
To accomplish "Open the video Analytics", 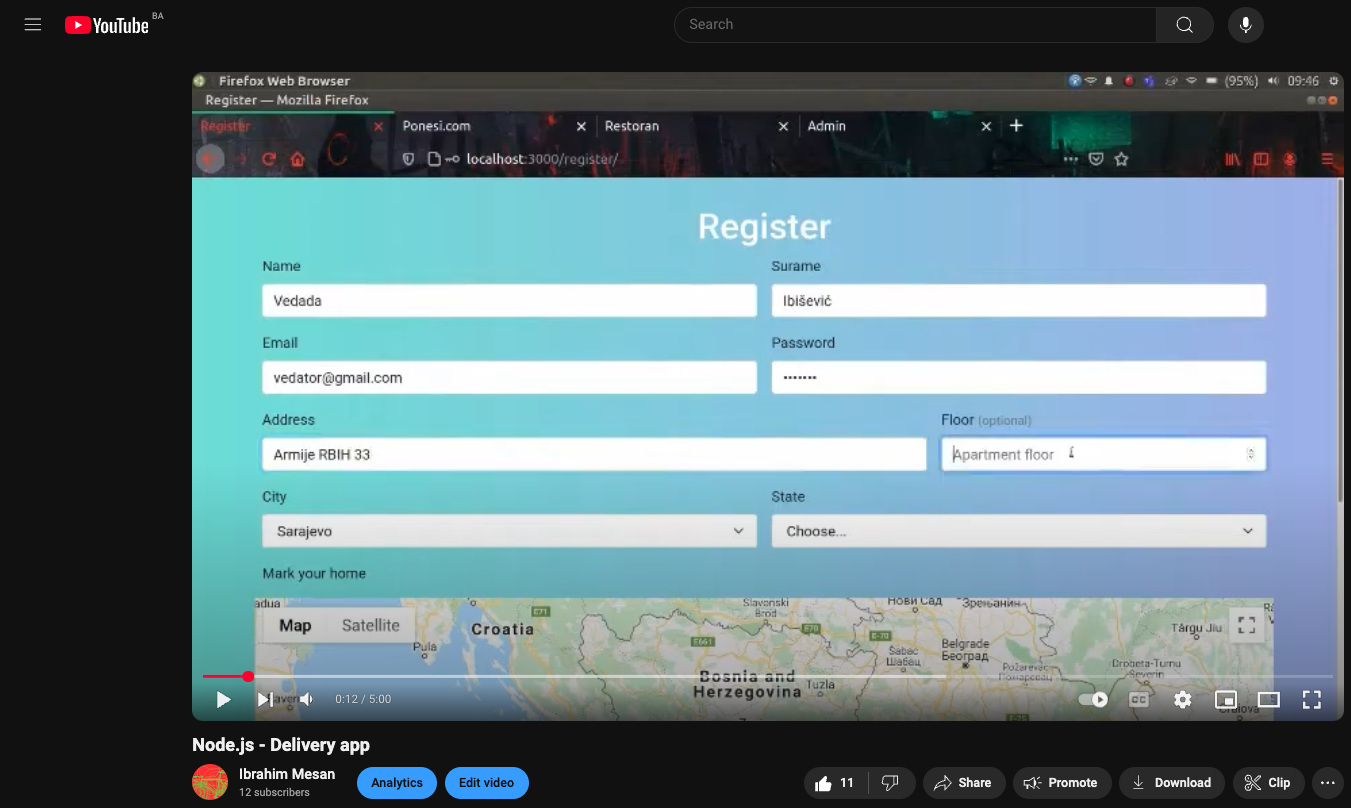I will tap(396, 783).
